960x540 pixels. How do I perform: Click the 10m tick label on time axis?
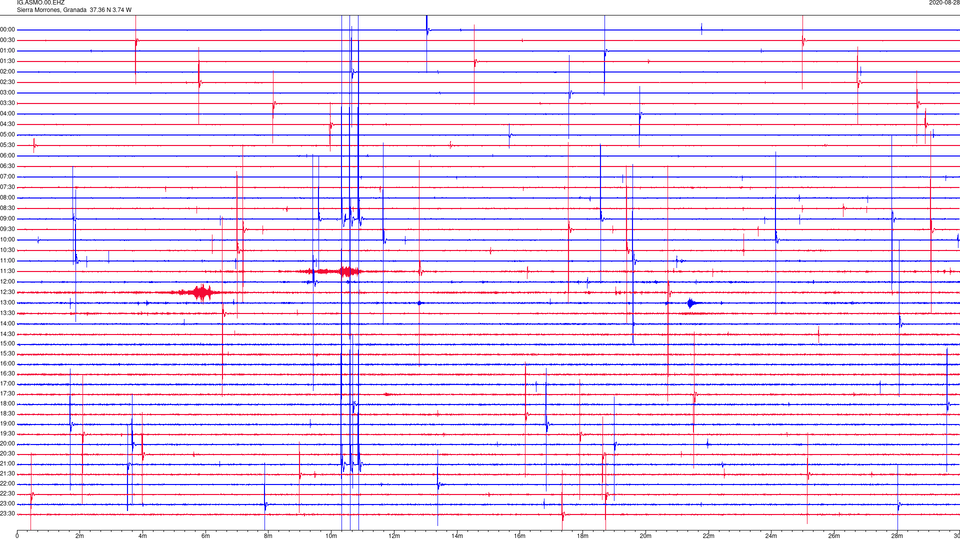331,536
